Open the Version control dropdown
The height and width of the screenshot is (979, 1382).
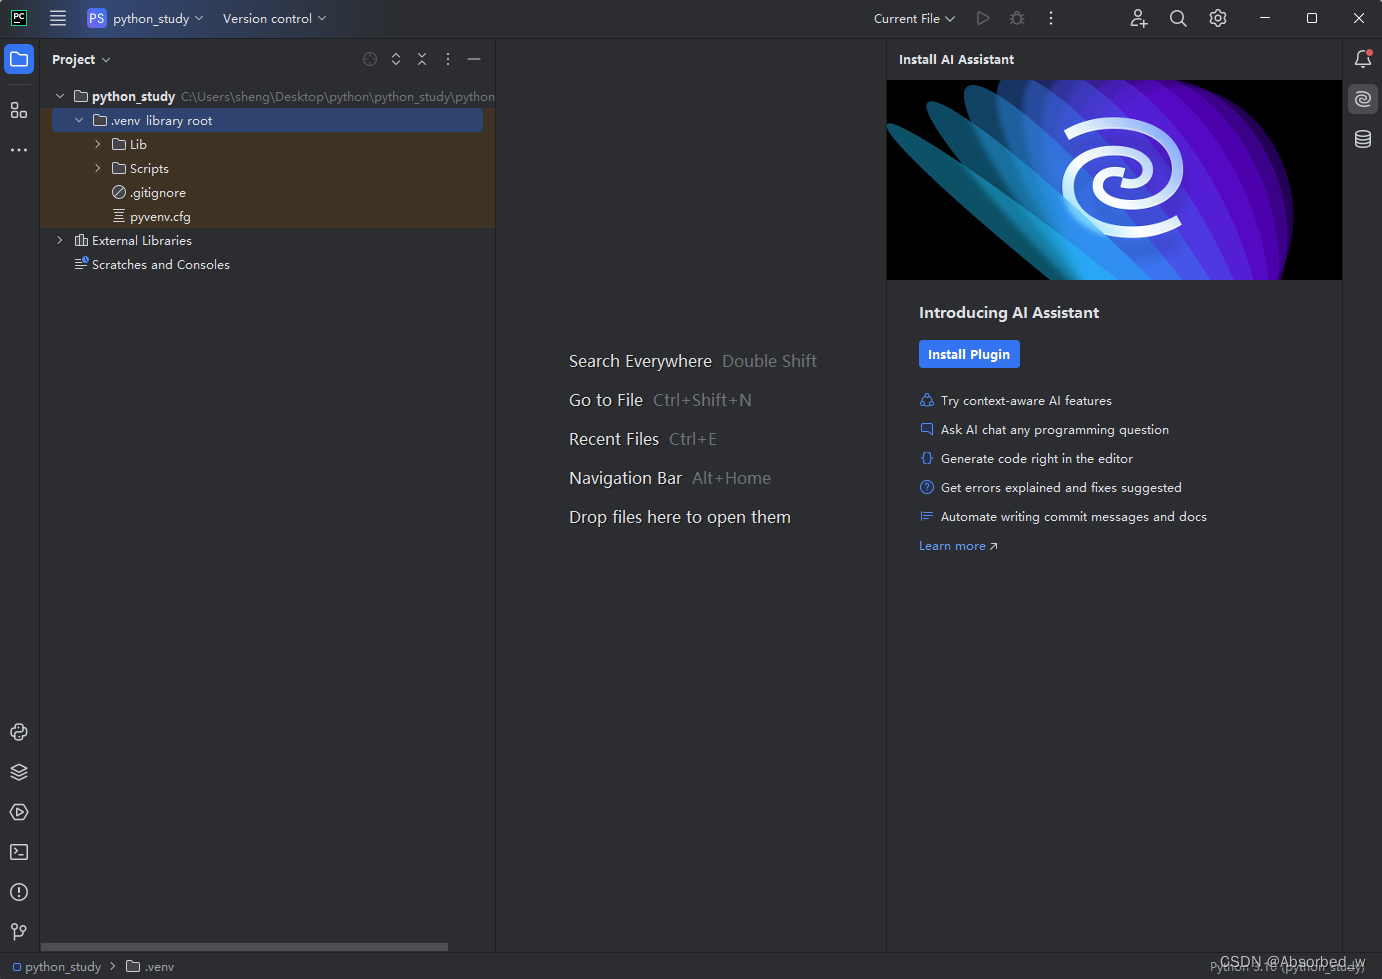click(274, 18)
